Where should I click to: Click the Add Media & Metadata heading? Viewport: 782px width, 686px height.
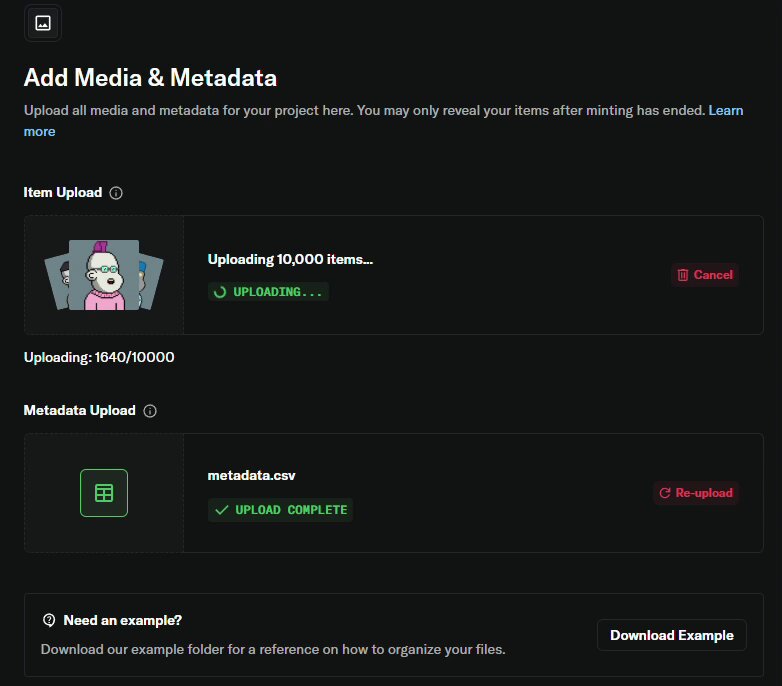pos(150,78)
